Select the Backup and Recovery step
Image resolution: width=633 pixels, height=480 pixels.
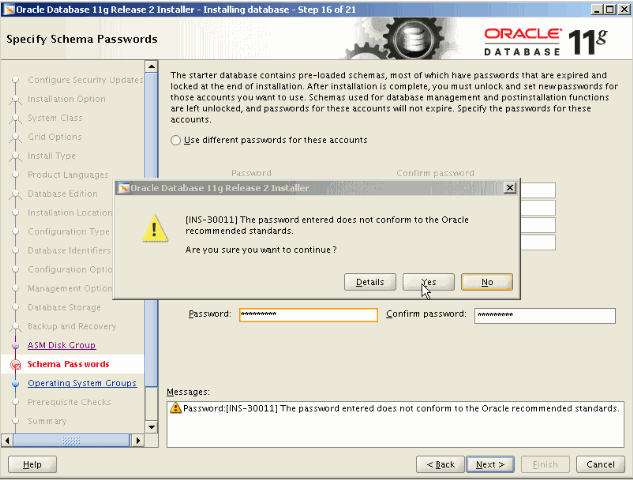tap(71, 326)
